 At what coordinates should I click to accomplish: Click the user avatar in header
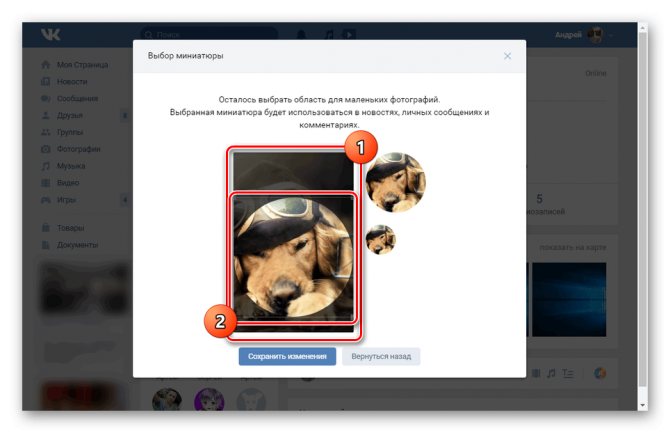[595, 35]
